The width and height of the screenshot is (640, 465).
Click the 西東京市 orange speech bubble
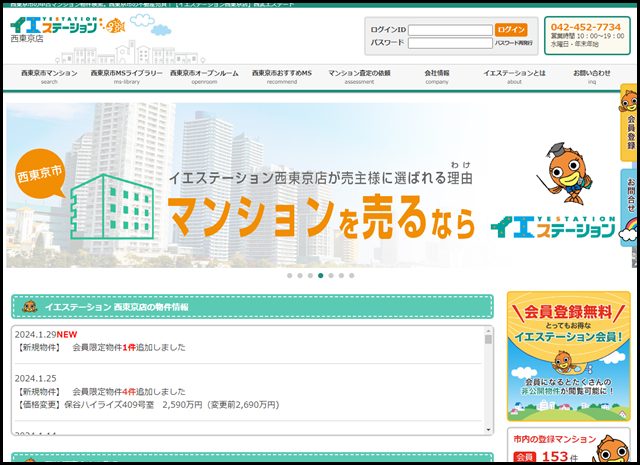coord(40,174)
